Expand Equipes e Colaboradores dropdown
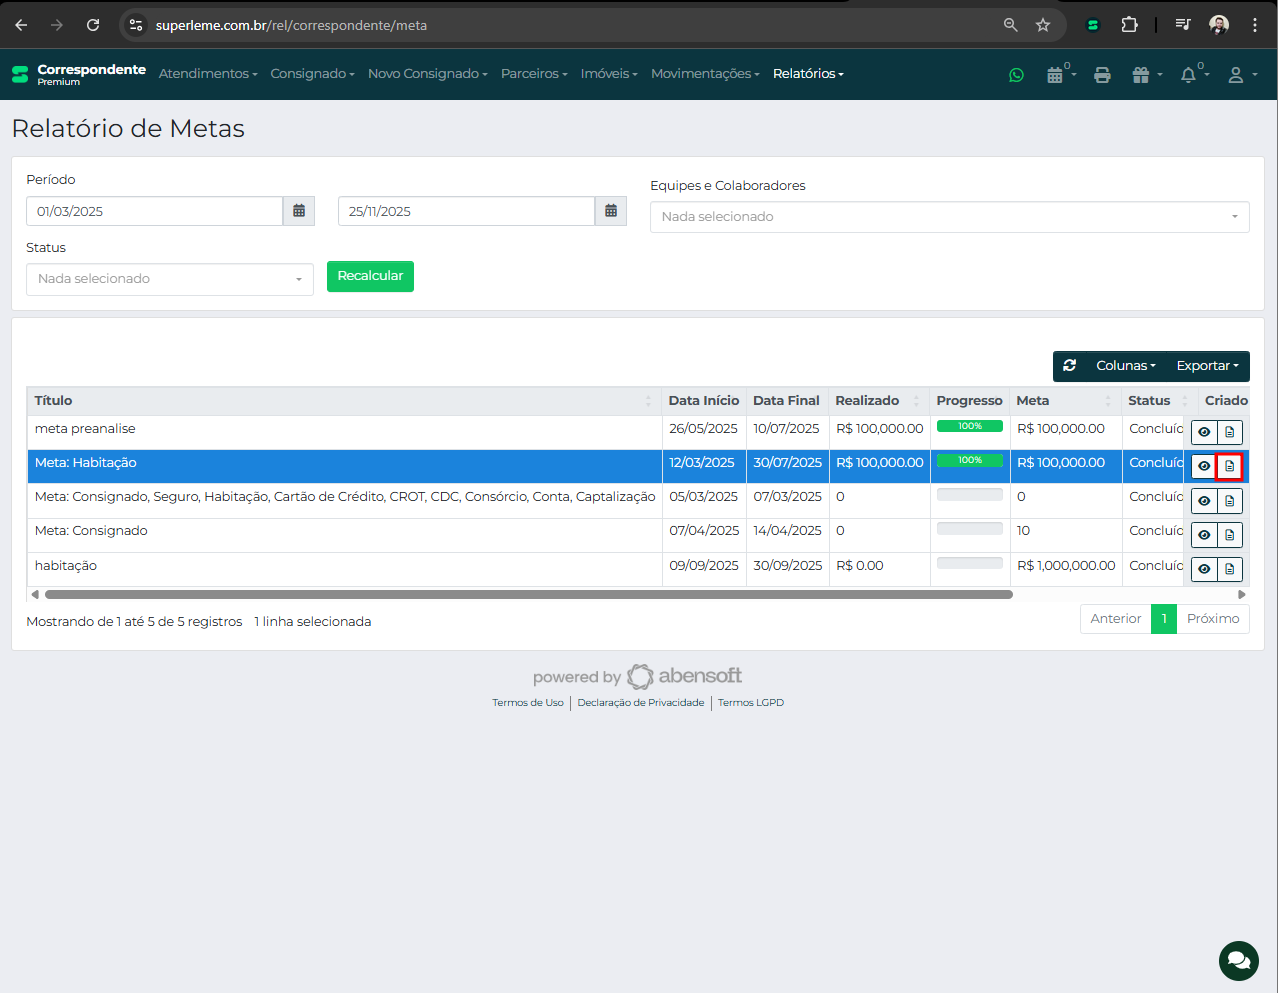Viewport: 1278px width, 993px height. [x=949, y=217]
